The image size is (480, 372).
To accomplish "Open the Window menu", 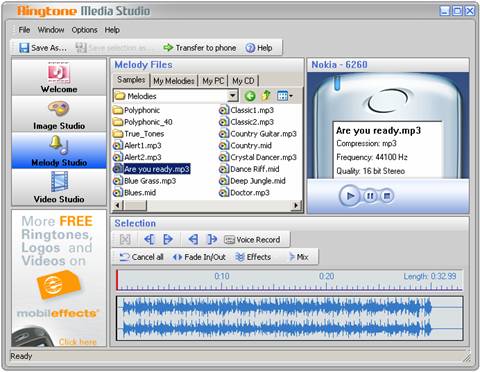I will 51,30.
